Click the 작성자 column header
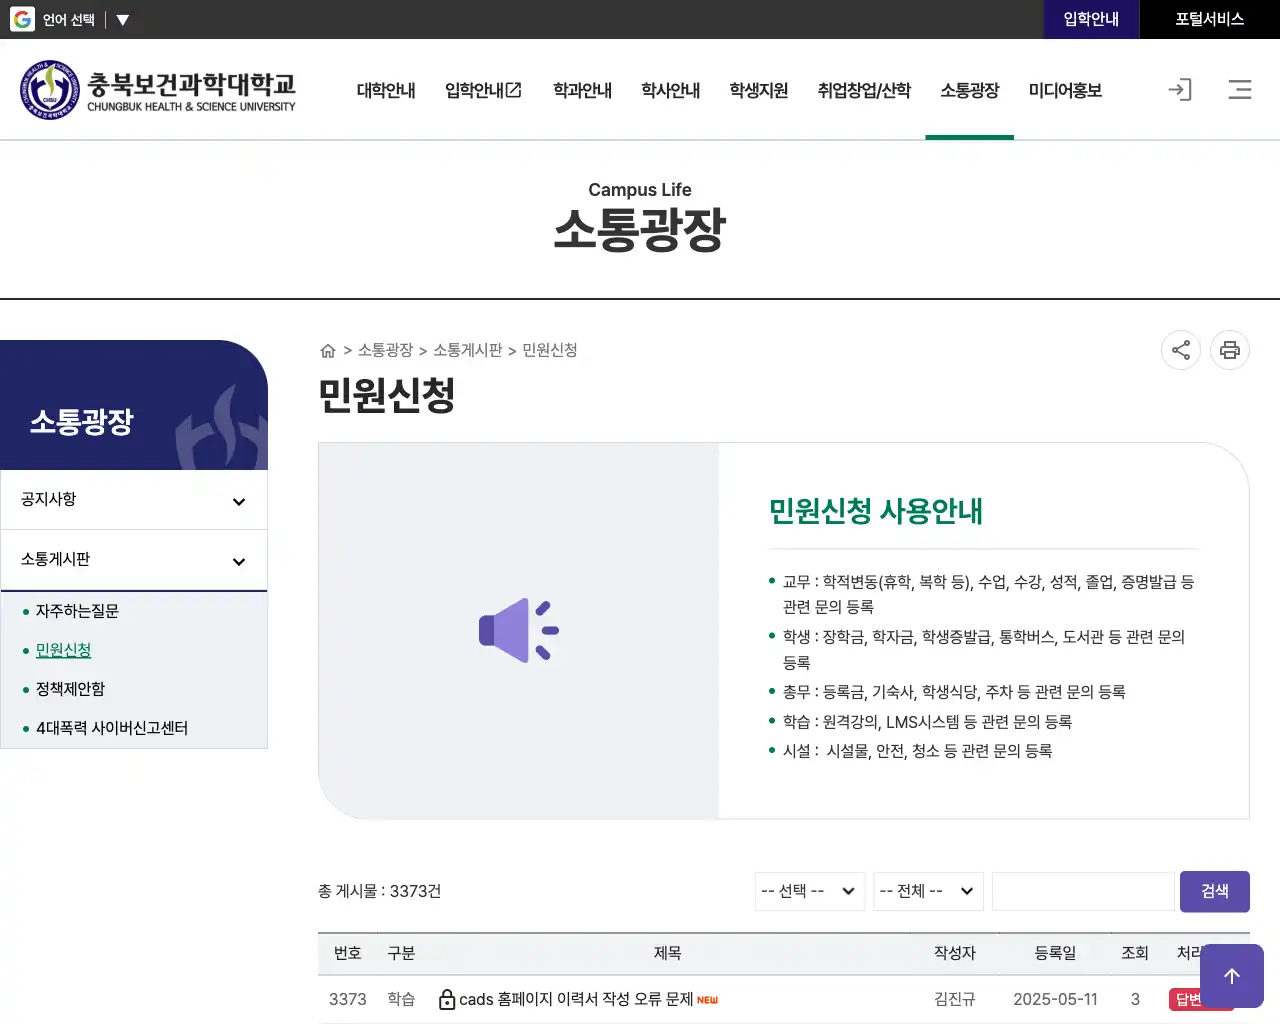 pos(955,953)
